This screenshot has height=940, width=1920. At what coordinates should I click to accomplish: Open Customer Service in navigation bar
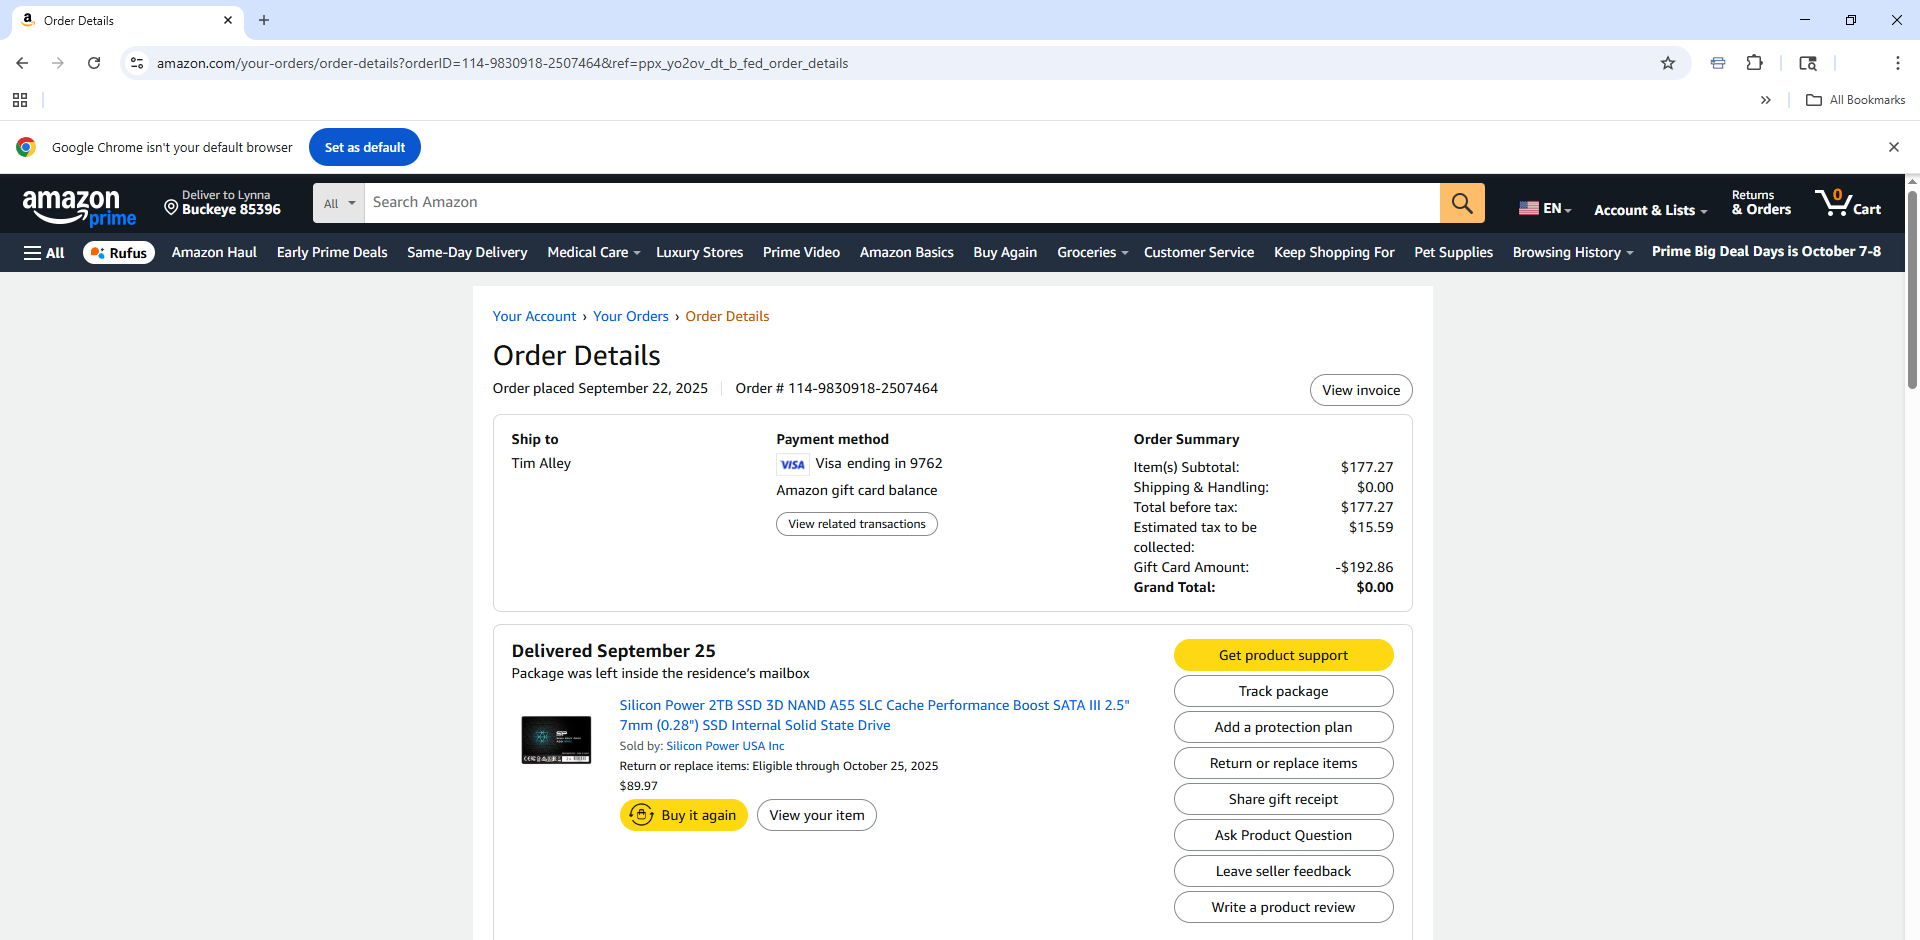[x=1198, y=253]
